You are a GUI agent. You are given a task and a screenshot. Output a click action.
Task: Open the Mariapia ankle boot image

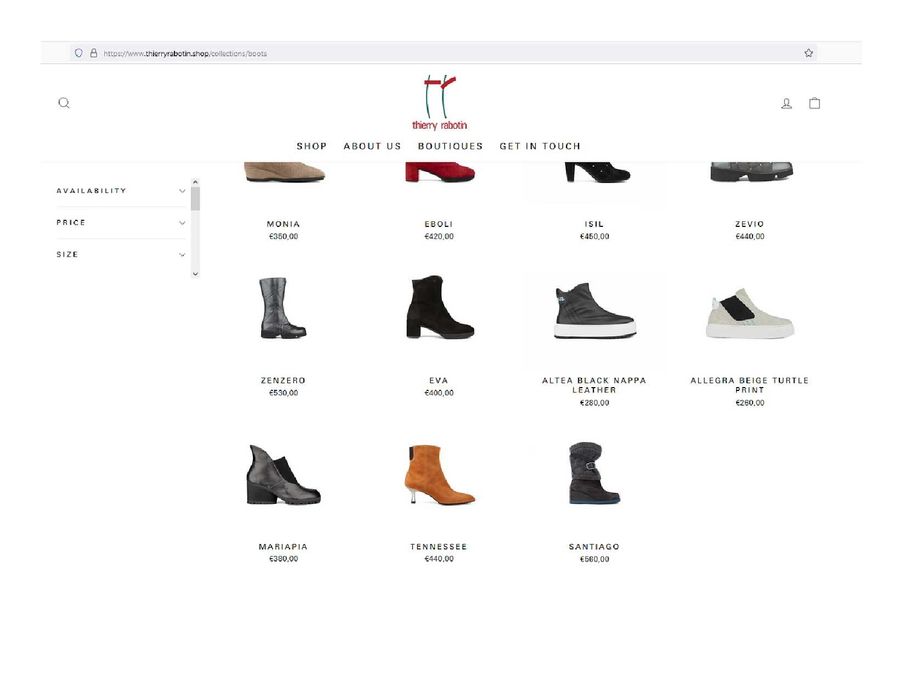(283, 475)
